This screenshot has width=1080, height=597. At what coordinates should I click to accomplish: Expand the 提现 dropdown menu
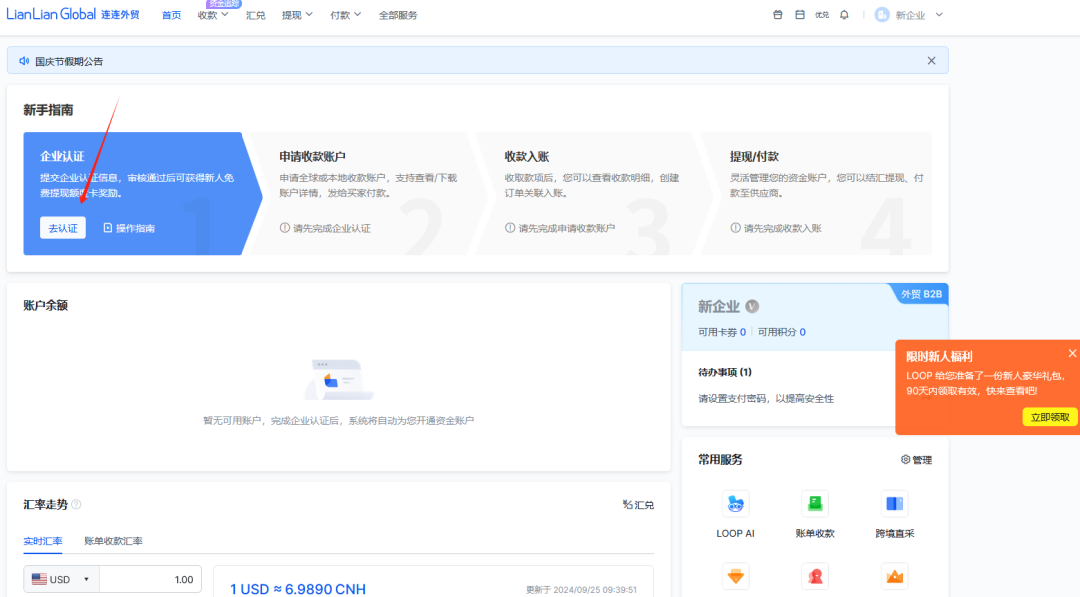pyautogui.click(x=297, y=15)
